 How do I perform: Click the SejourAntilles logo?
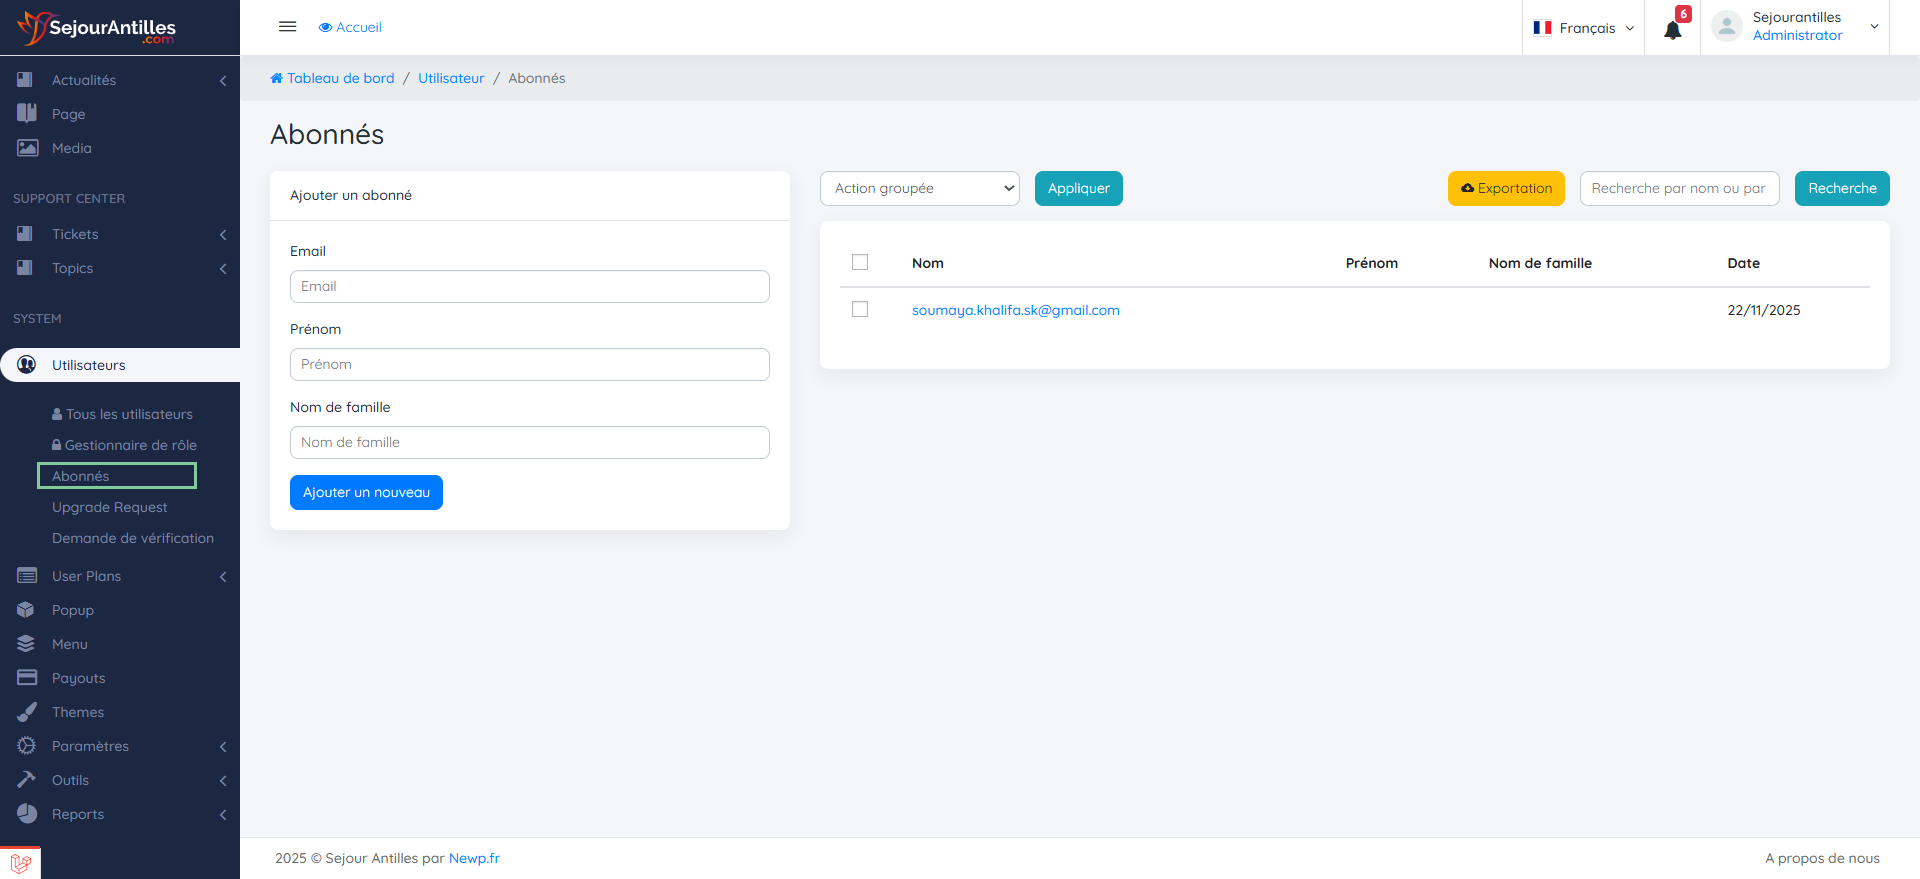tap(97, 28)
